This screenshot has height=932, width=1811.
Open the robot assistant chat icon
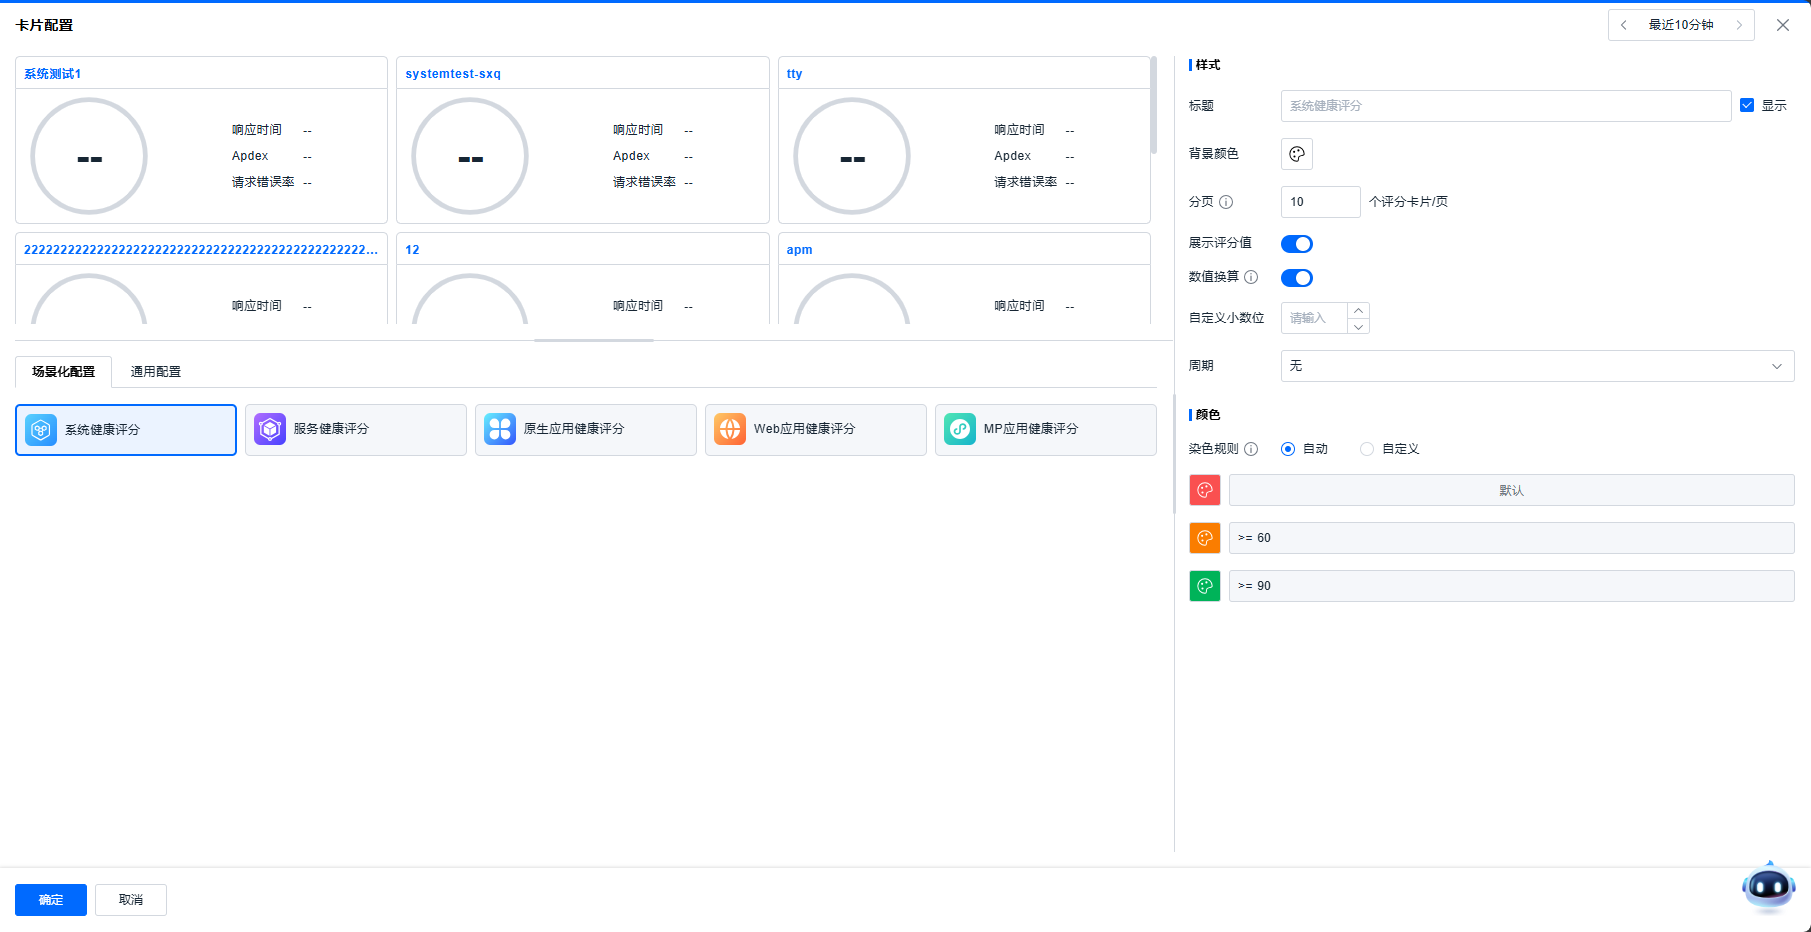coord(1768,886)
